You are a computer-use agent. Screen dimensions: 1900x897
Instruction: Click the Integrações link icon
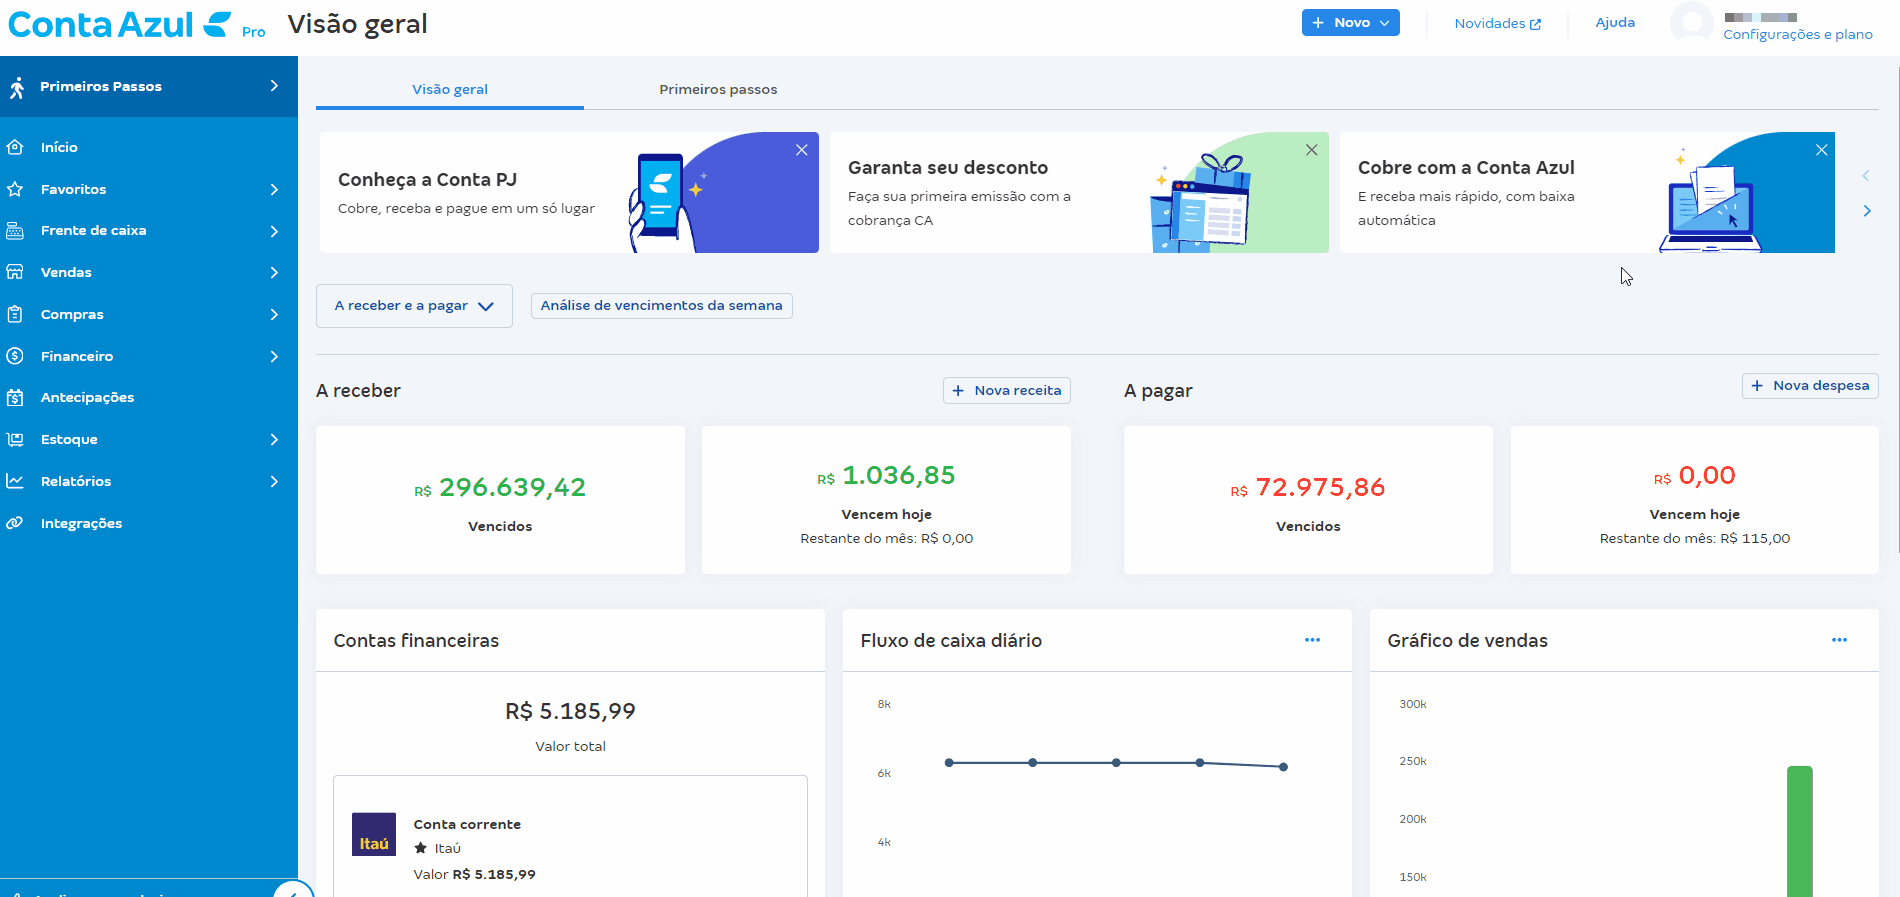(x=15, y=523)
